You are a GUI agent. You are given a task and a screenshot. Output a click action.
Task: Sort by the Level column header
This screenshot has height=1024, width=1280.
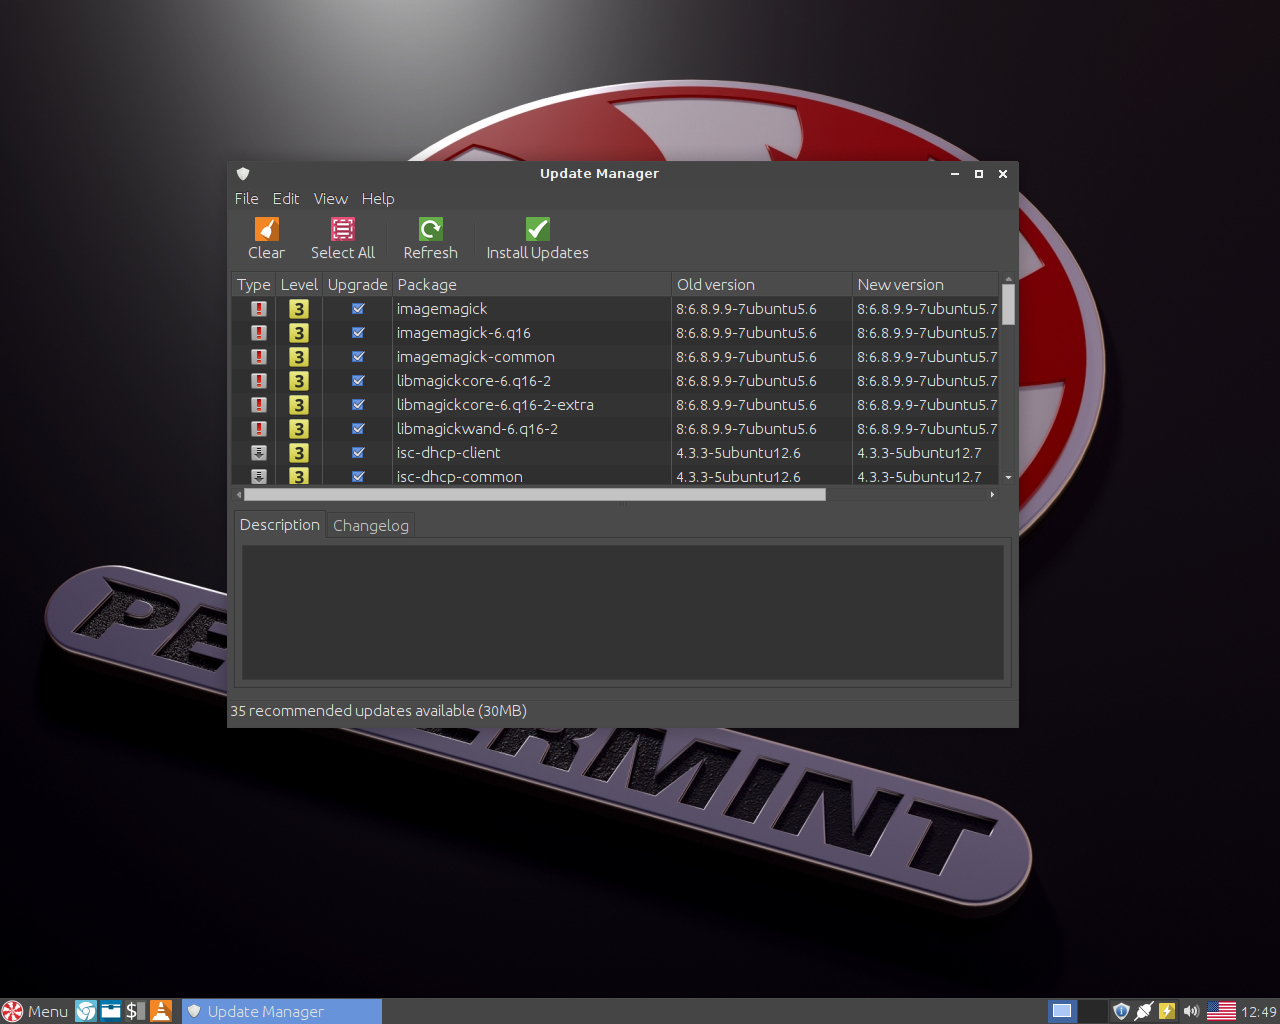tap(299, 284)
